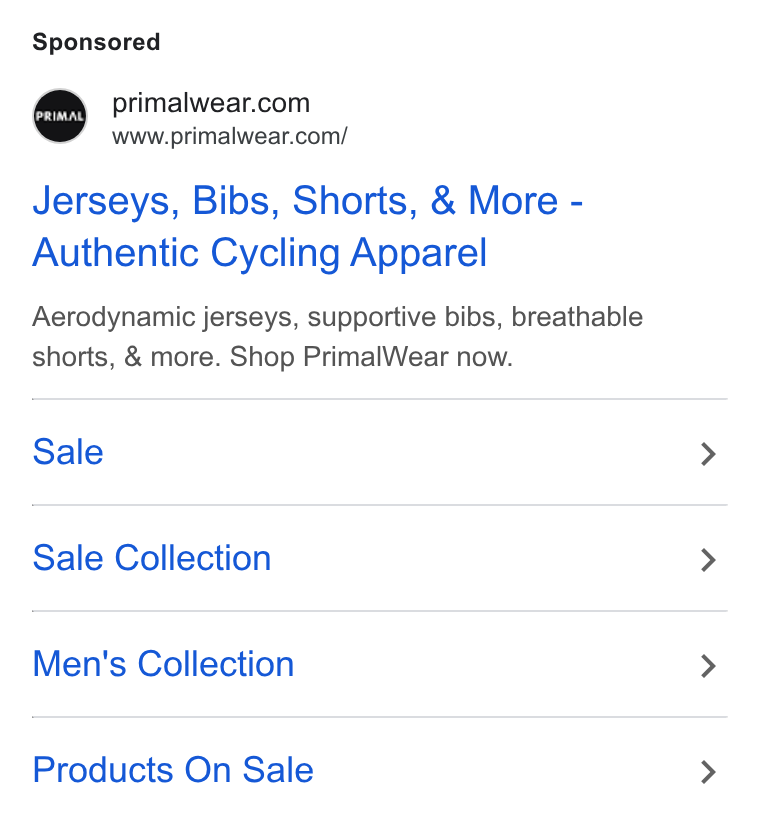Click the word 'breathable' in ad description

pos(577,317)
